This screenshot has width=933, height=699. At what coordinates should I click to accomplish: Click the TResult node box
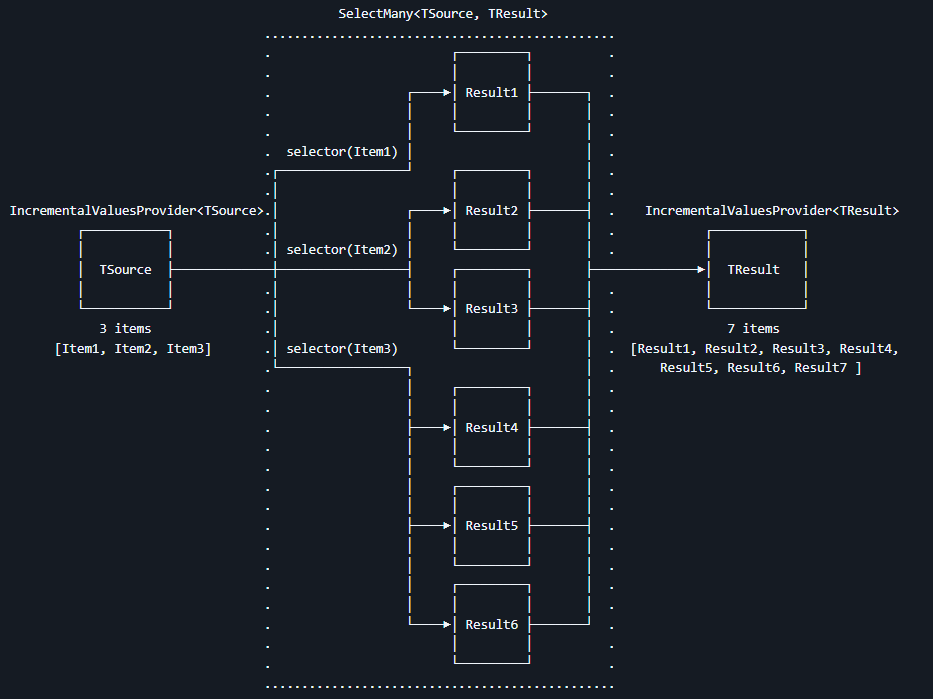point(757,269)
